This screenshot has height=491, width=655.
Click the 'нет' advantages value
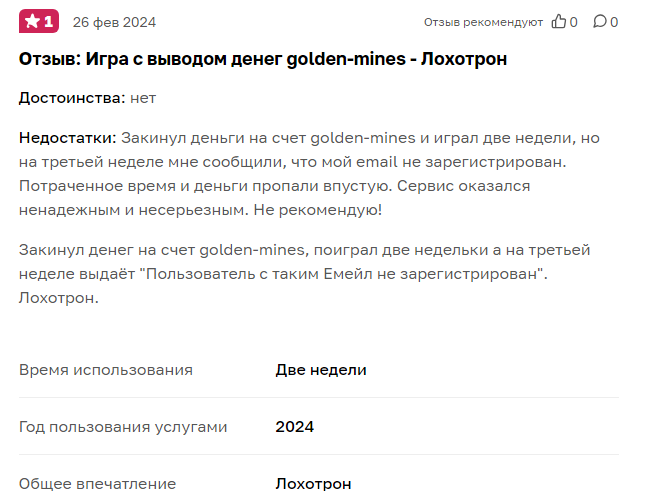(143, 99)
